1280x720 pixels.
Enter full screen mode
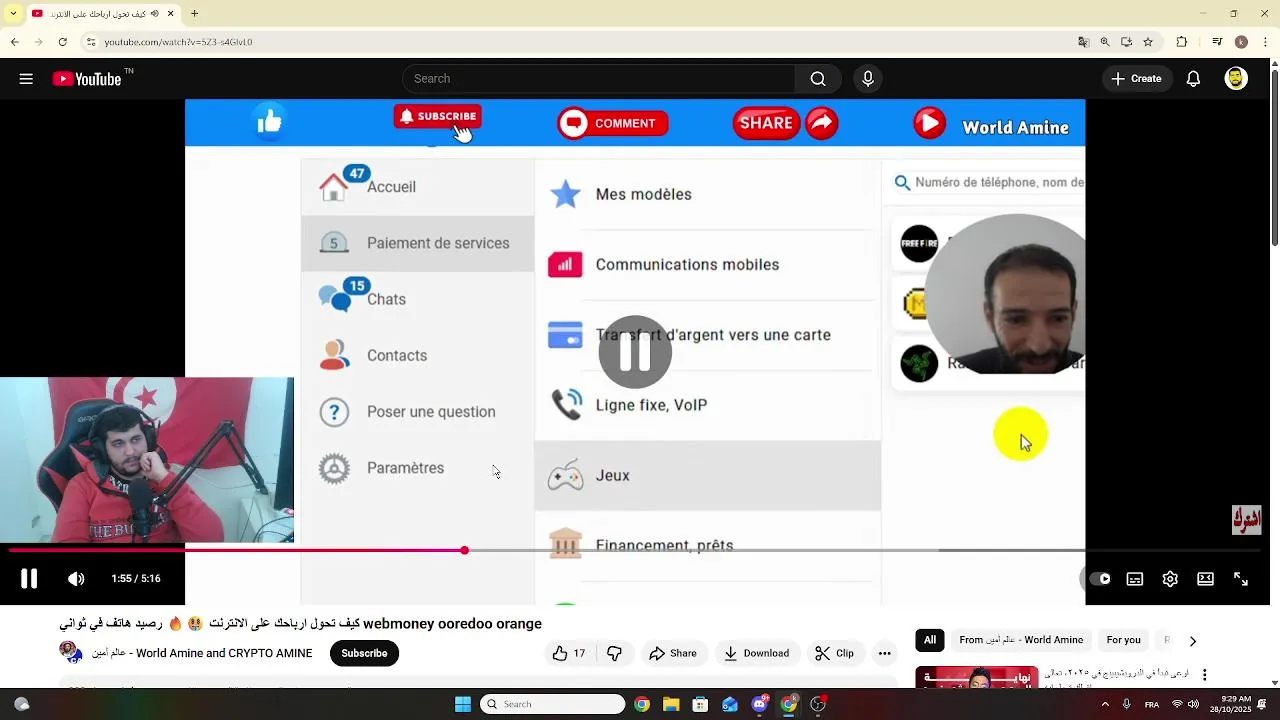point(1241,579)
